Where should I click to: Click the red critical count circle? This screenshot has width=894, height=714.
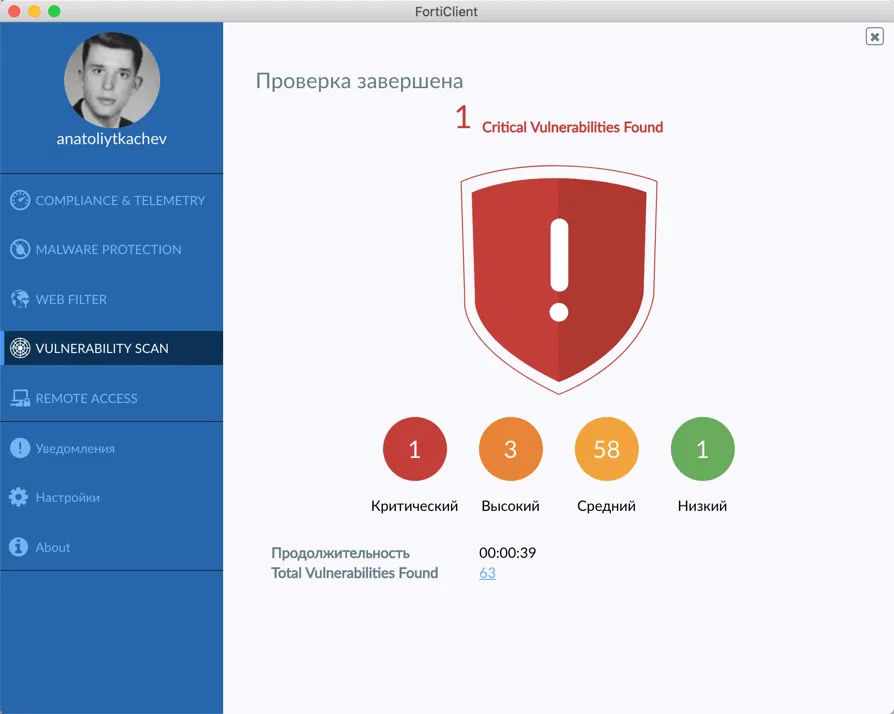(x=415, y=449)
